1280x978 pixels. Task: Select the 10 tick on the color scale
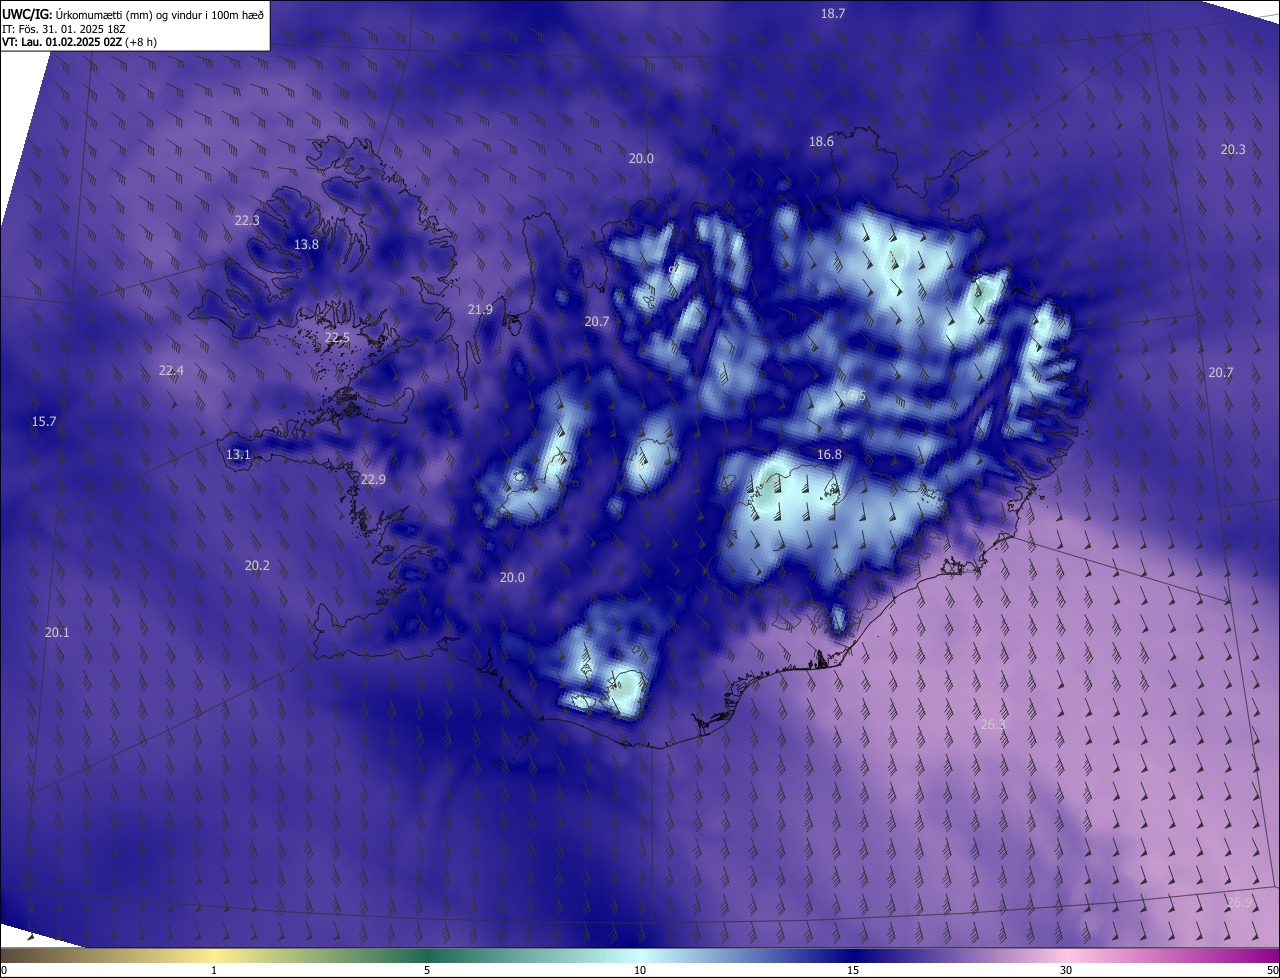click(x=640, y=971)
